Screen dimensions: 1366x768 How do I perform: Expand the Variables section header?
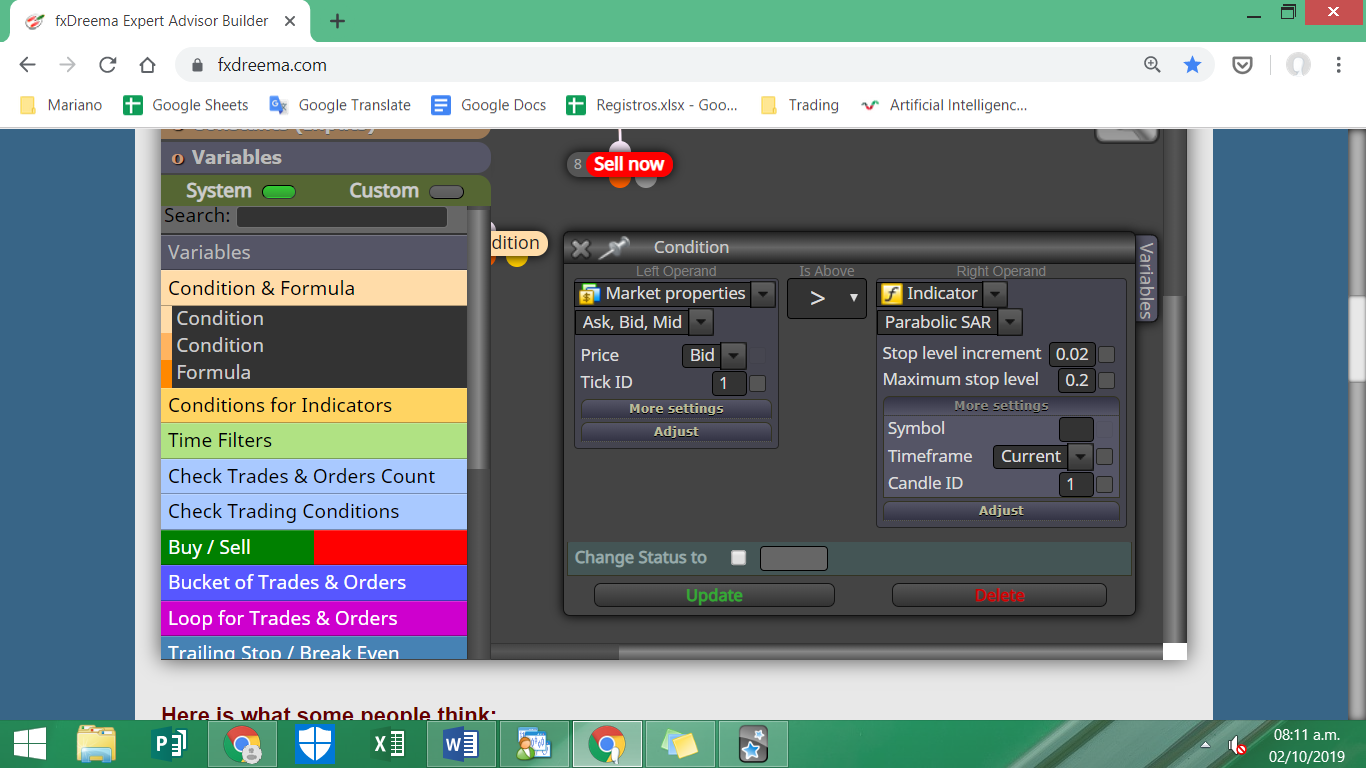(326, 158)
